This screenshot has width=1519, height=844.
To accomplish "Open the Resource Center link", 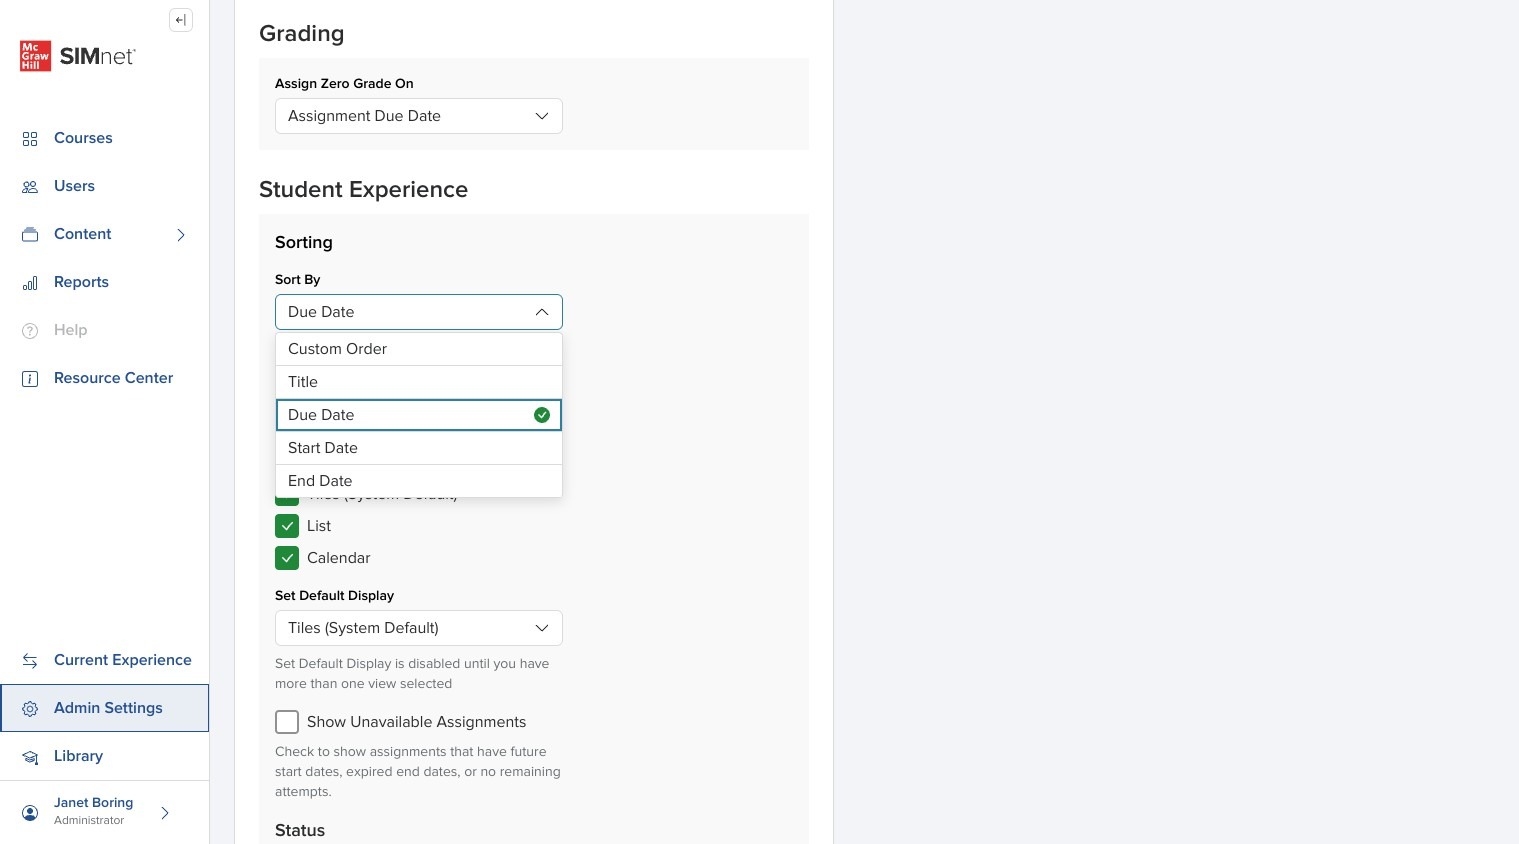I will [x=113, y=378].
